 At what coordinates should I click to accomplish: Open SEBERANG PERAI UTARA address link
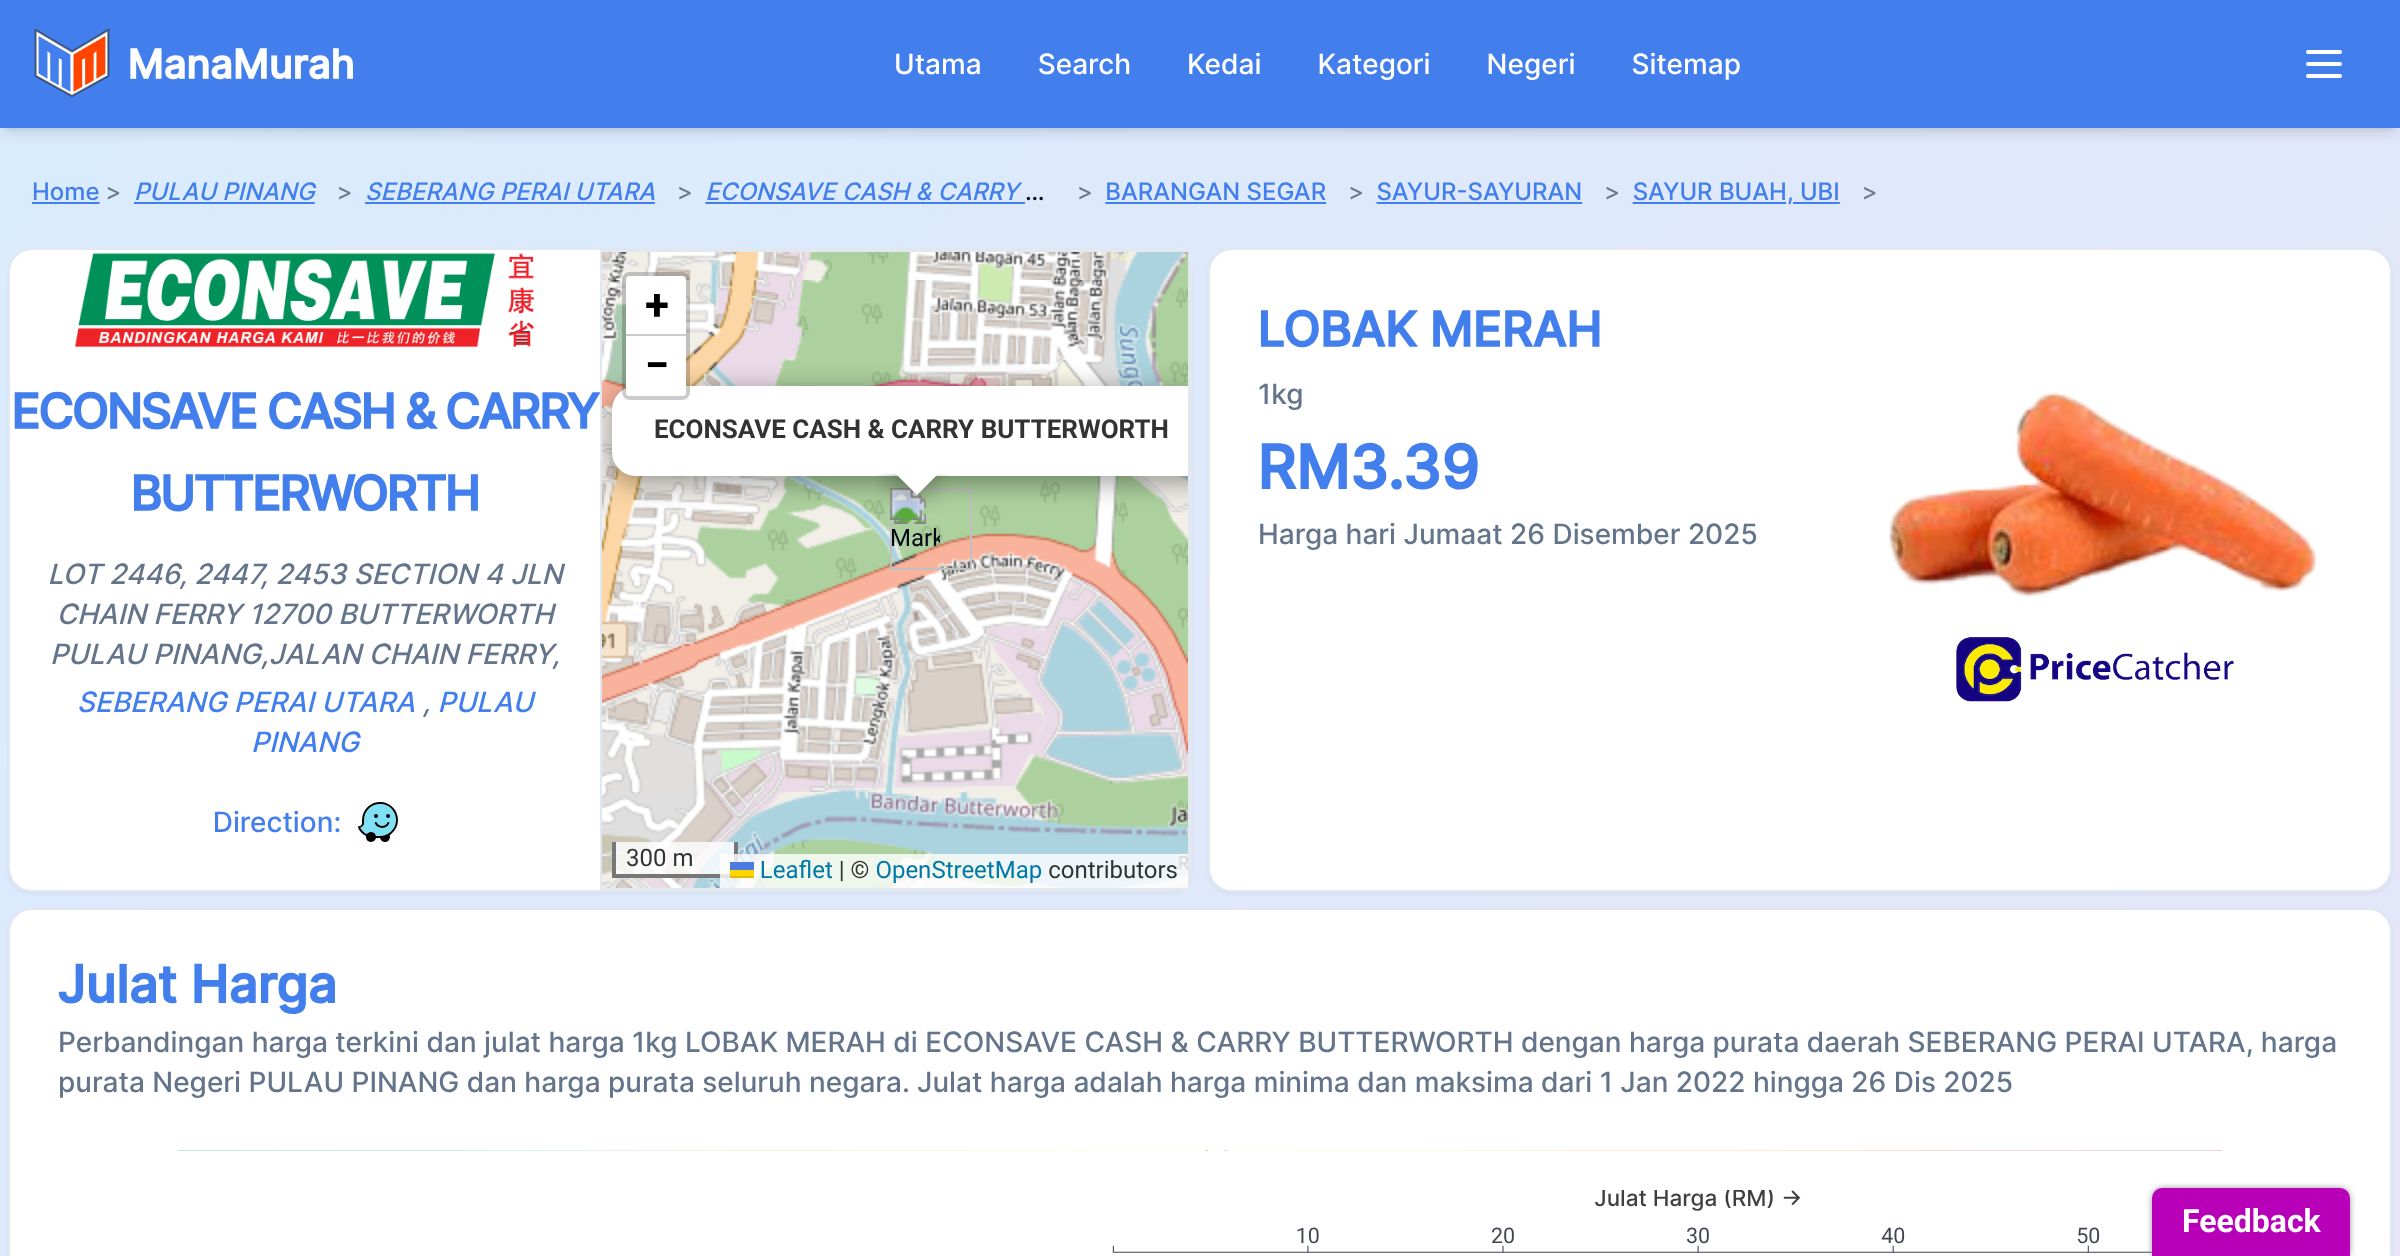click(x=247, y=702)
